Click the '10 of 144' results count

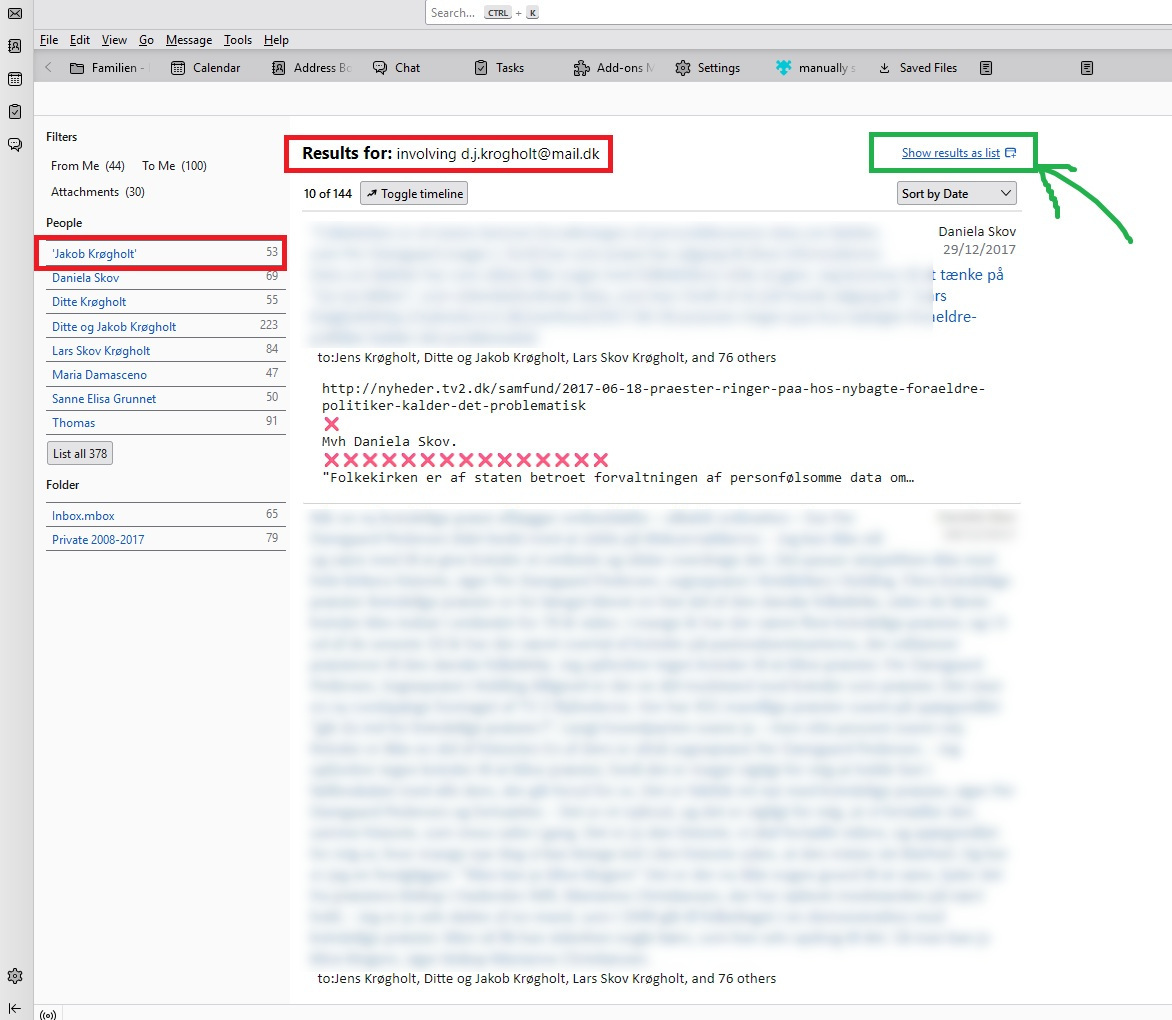(x=327, y=194)
